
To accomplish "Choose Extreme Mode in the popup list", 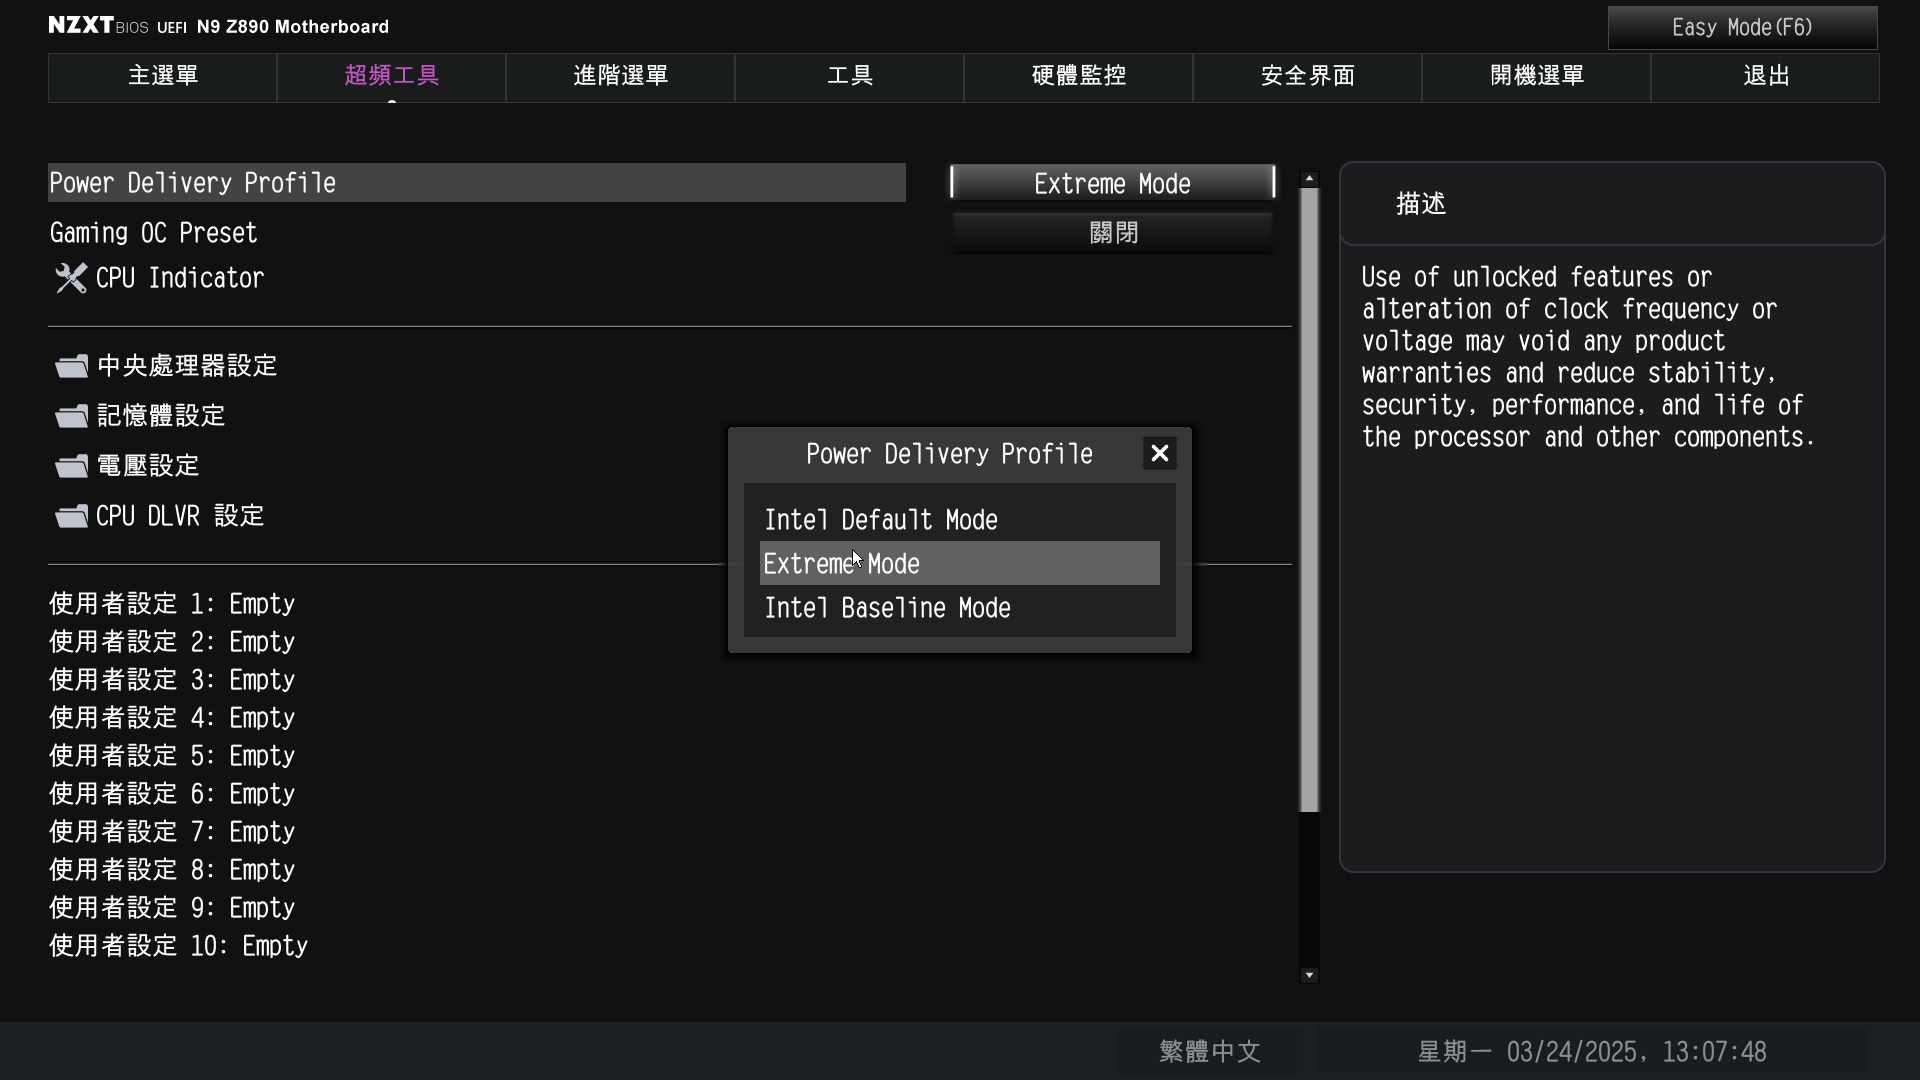I will 960,564.
